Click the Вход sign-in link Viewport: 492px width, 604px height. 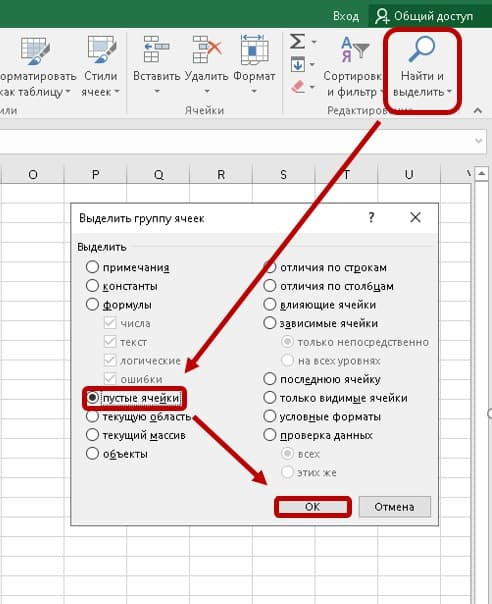point(346,16)
